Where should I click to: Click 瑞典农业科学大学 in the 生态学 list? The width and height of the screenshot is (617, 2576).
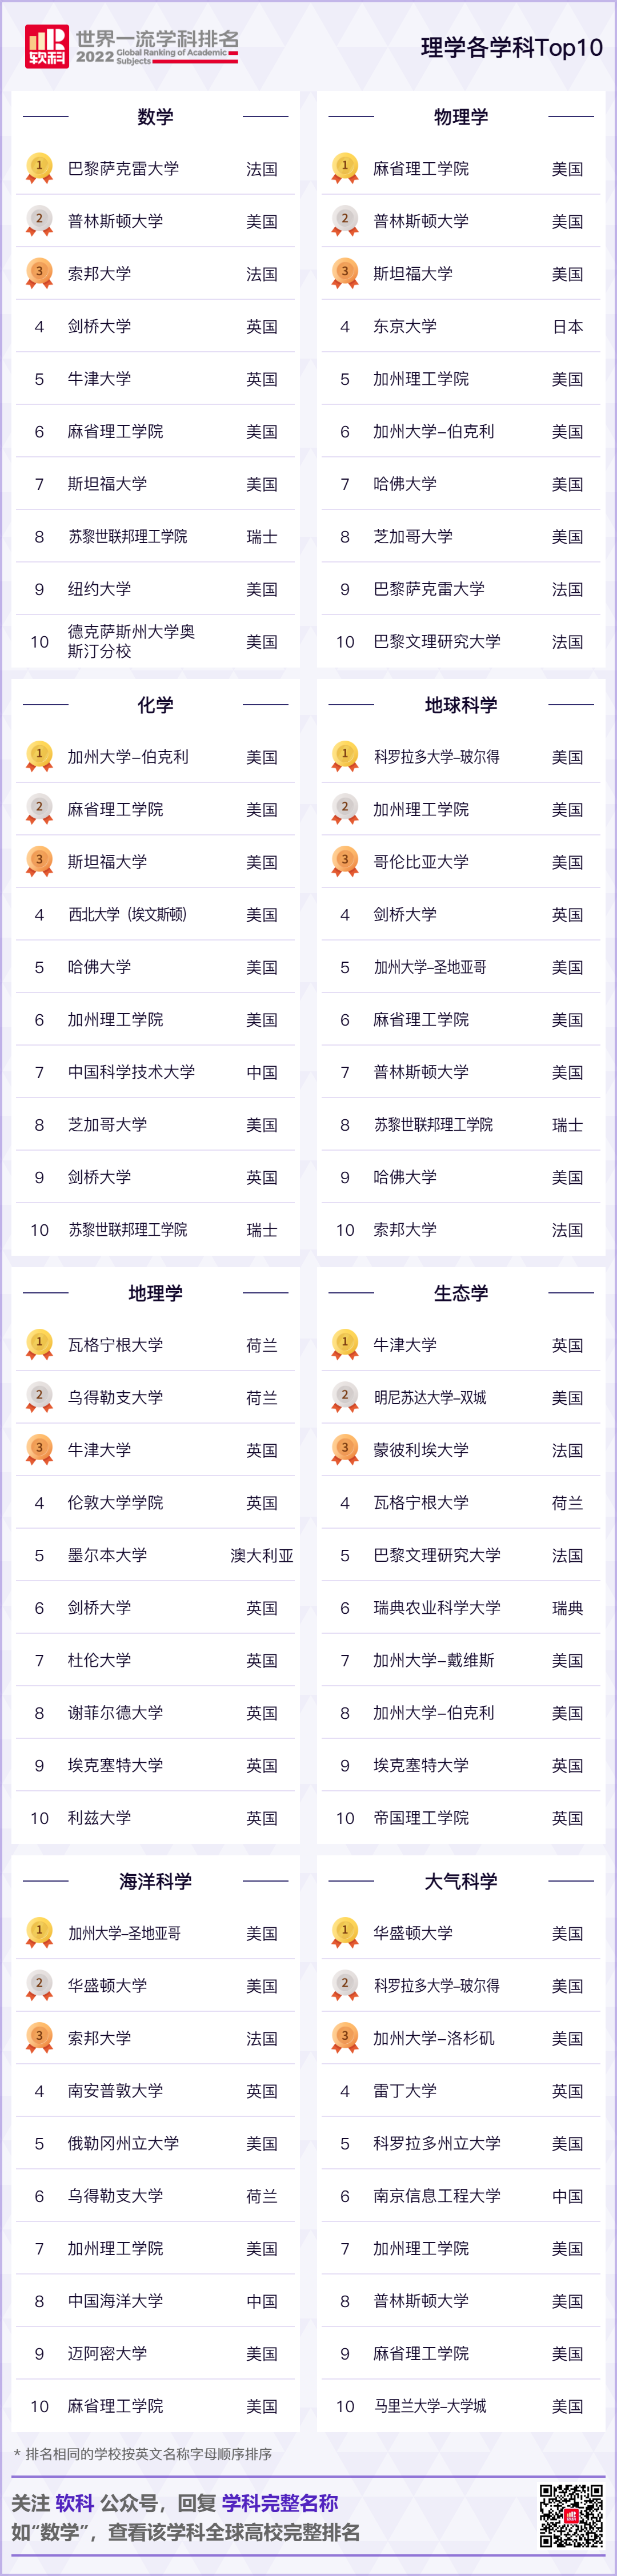click(436, 1608)
